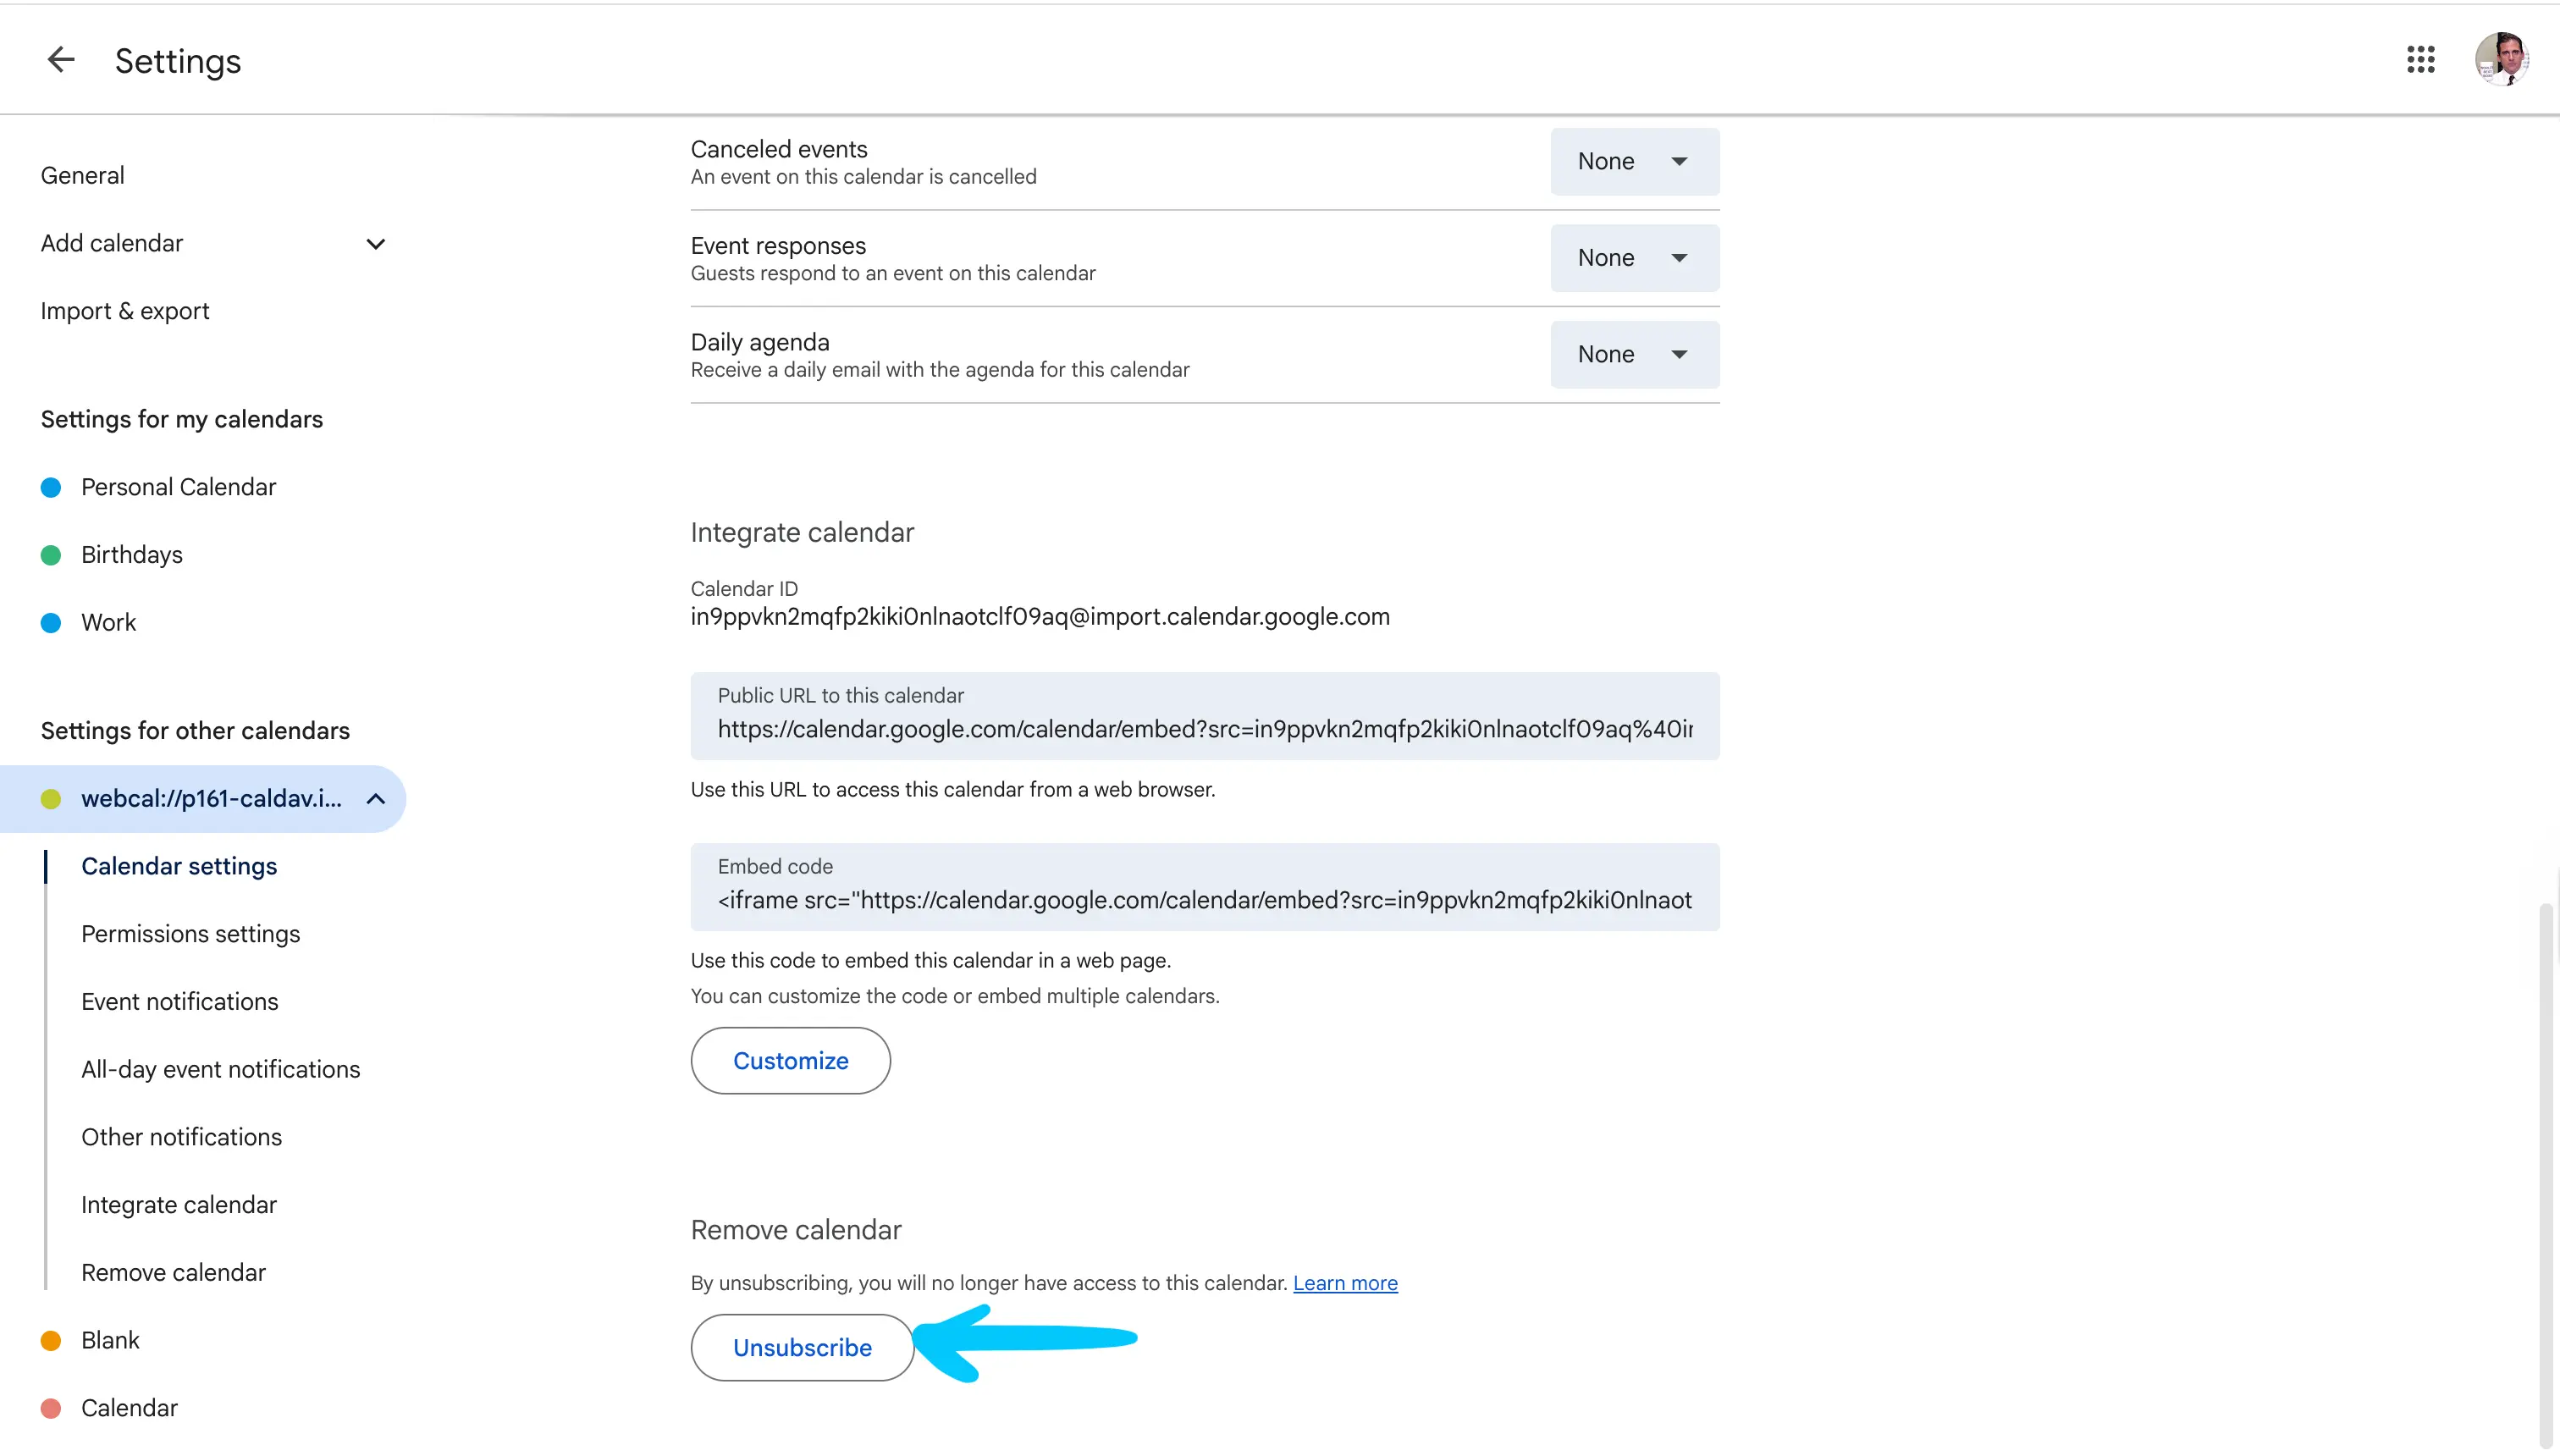Open the Canceled events None dropdown
Viewport: 2560px width, 1456px height.
pyautogui.click(x=1634, y=162)
